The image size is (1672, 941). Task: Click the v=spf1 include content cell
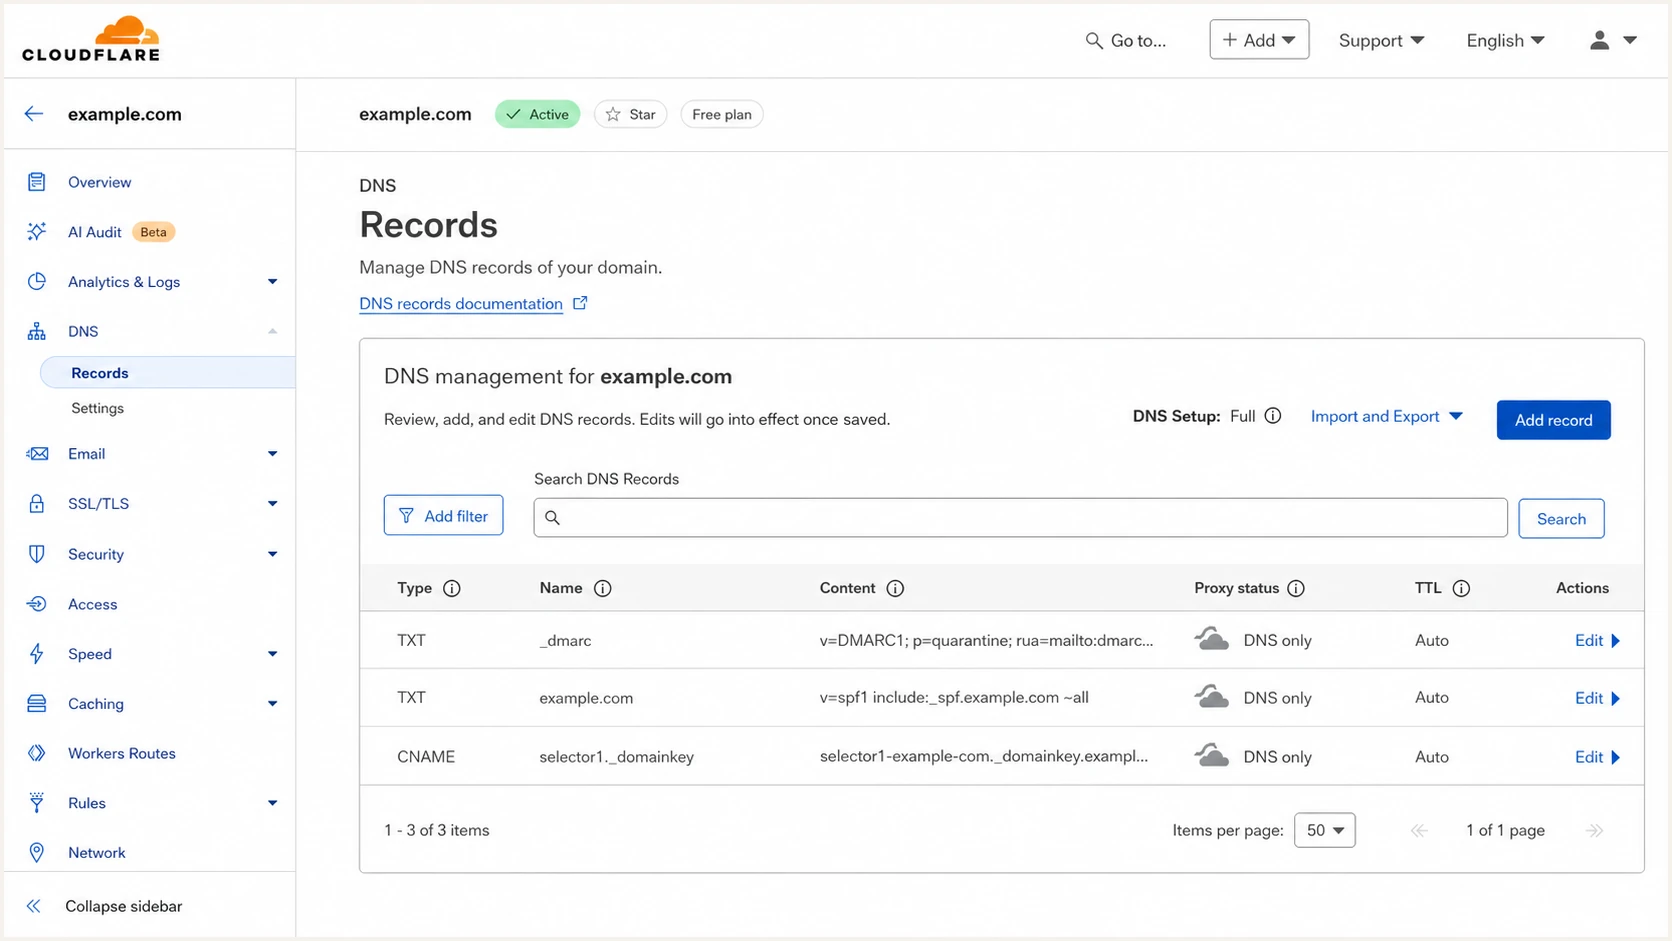[x=954, y=697]
